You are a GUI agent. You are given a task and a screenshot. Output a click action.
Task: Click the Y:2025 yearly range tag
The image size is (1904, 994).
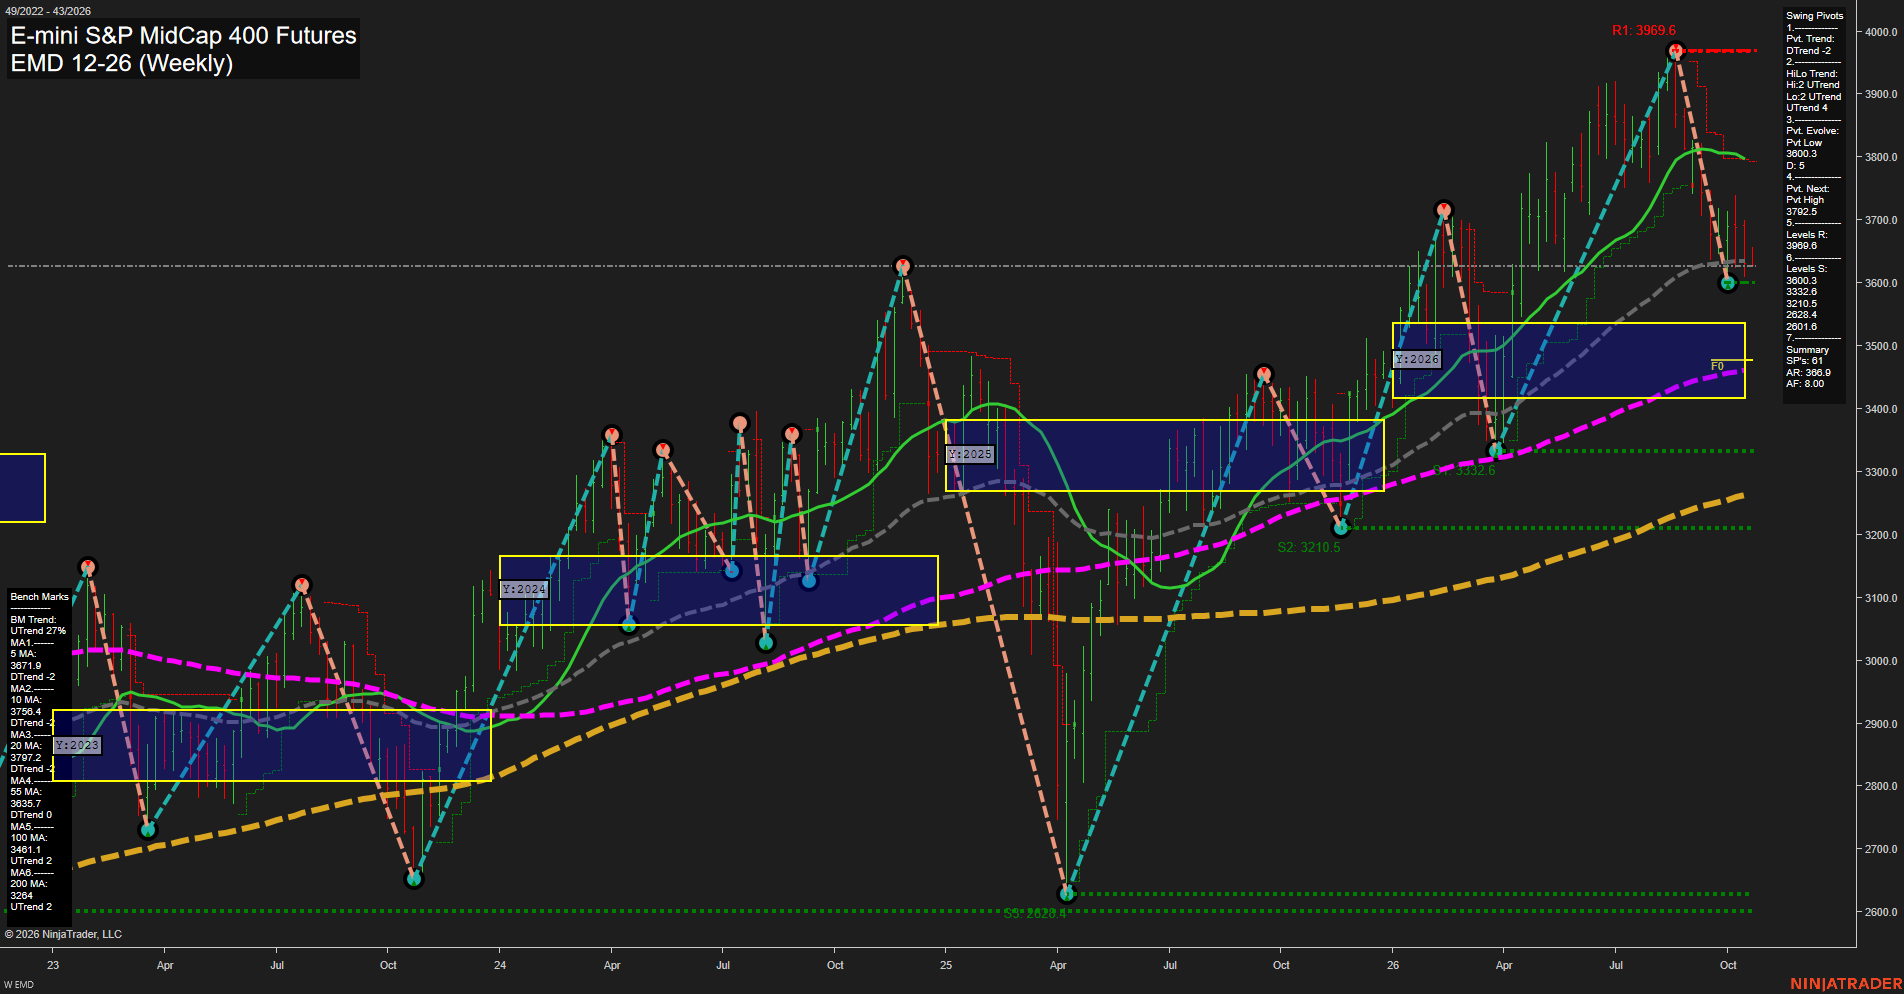[970, 454]
